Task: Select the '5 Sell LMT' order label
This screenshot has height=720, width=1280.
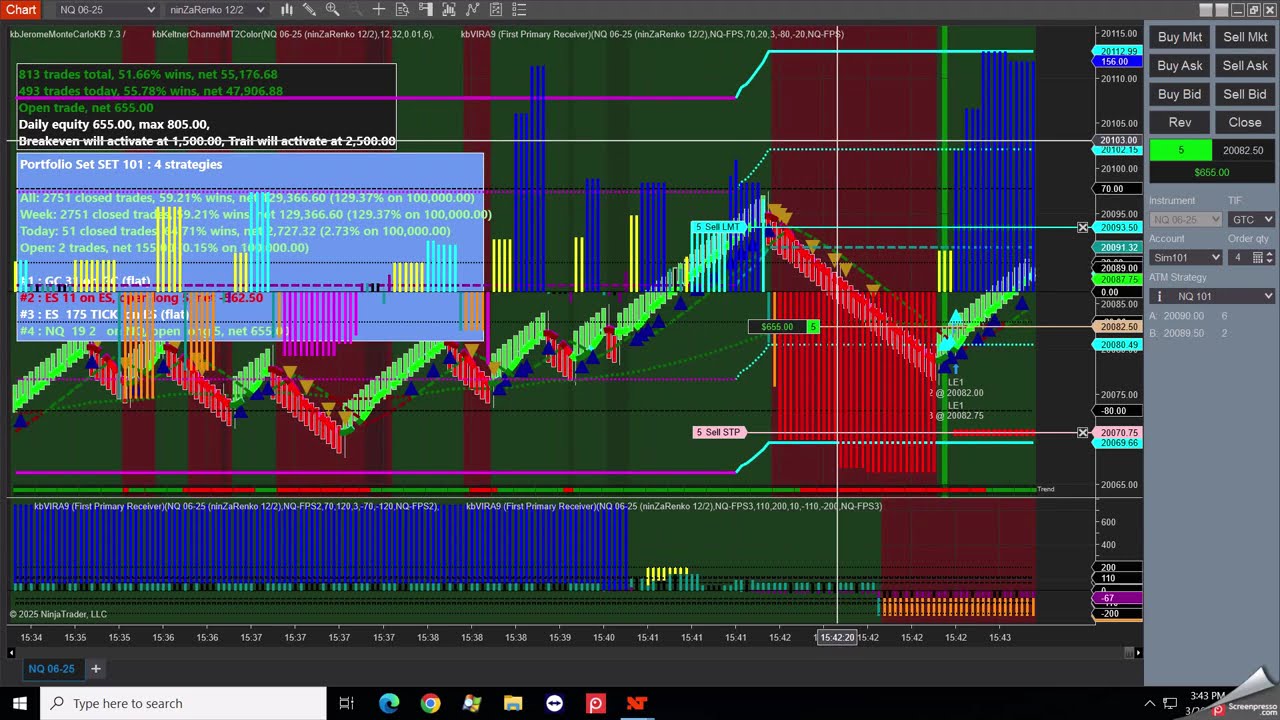Action: (x=719, y=228)
